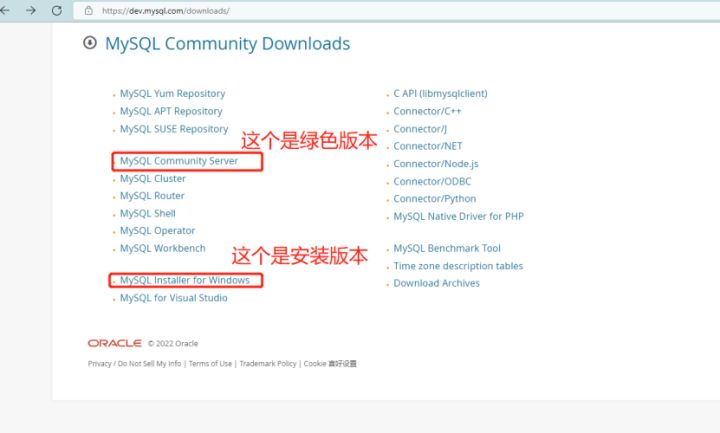Click the © 2022 Oracle copyright text

coord(173,343)
